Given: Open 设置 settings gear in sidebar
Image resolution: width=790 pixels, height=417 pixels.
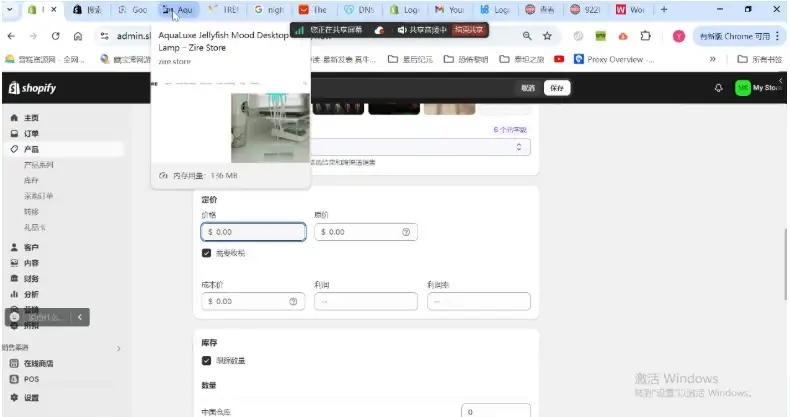Looking at the screenshot, I should pos(14,397).
